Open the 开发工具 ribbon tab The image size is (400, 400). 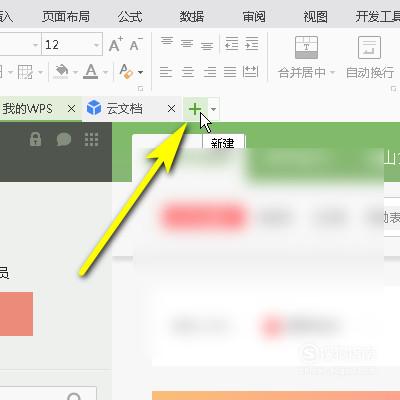point(378,16)
